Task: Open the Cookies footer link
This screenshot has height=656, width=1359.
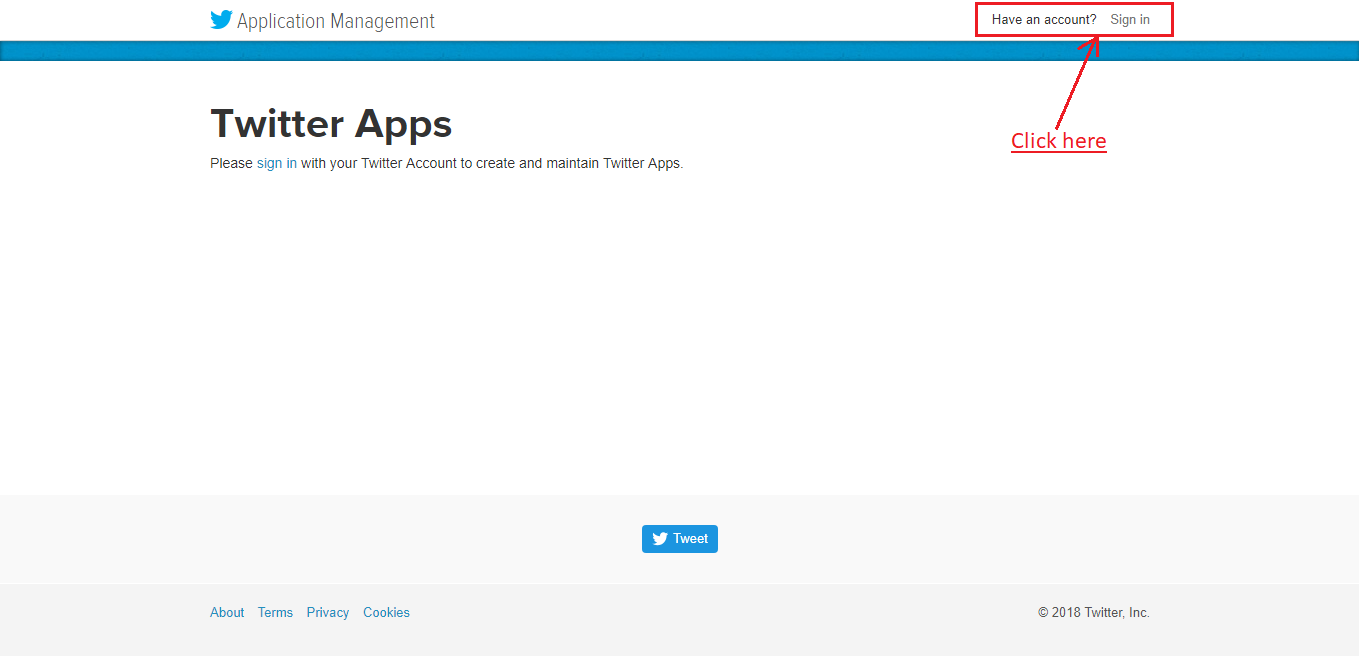Action: [386, 613]
